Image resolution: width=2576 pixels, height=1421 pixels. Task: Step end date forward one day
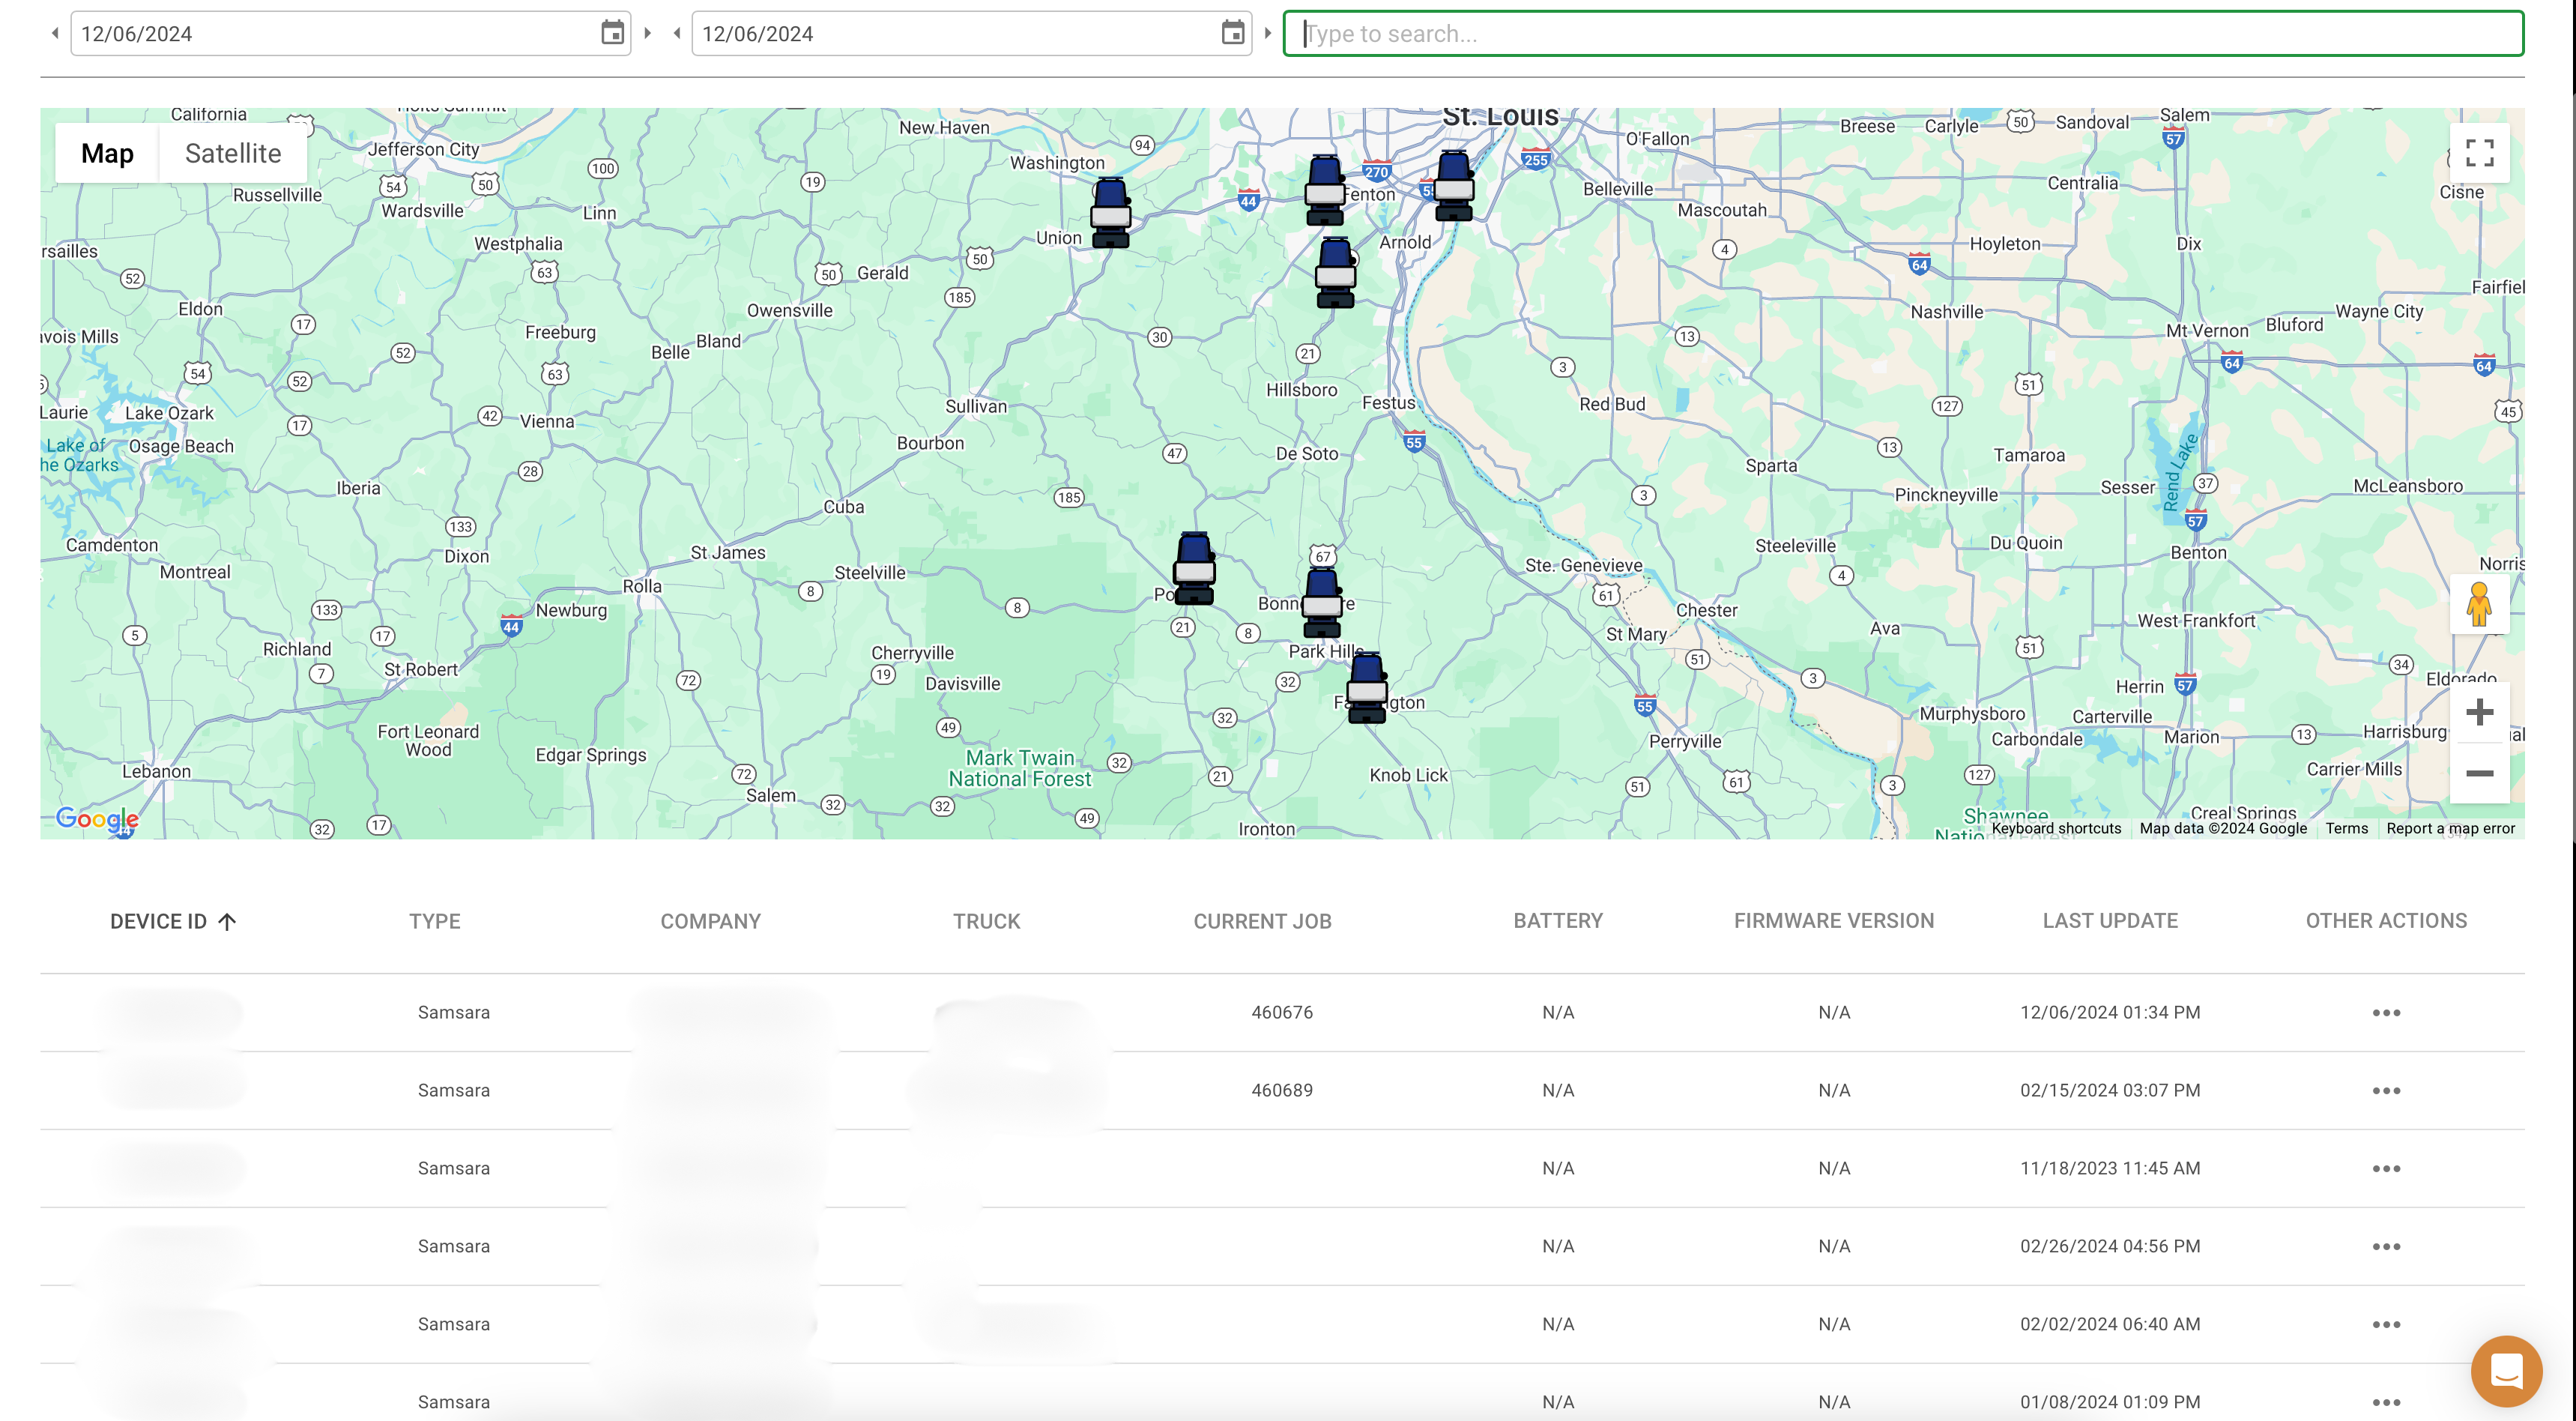[x=1267, y=33]
